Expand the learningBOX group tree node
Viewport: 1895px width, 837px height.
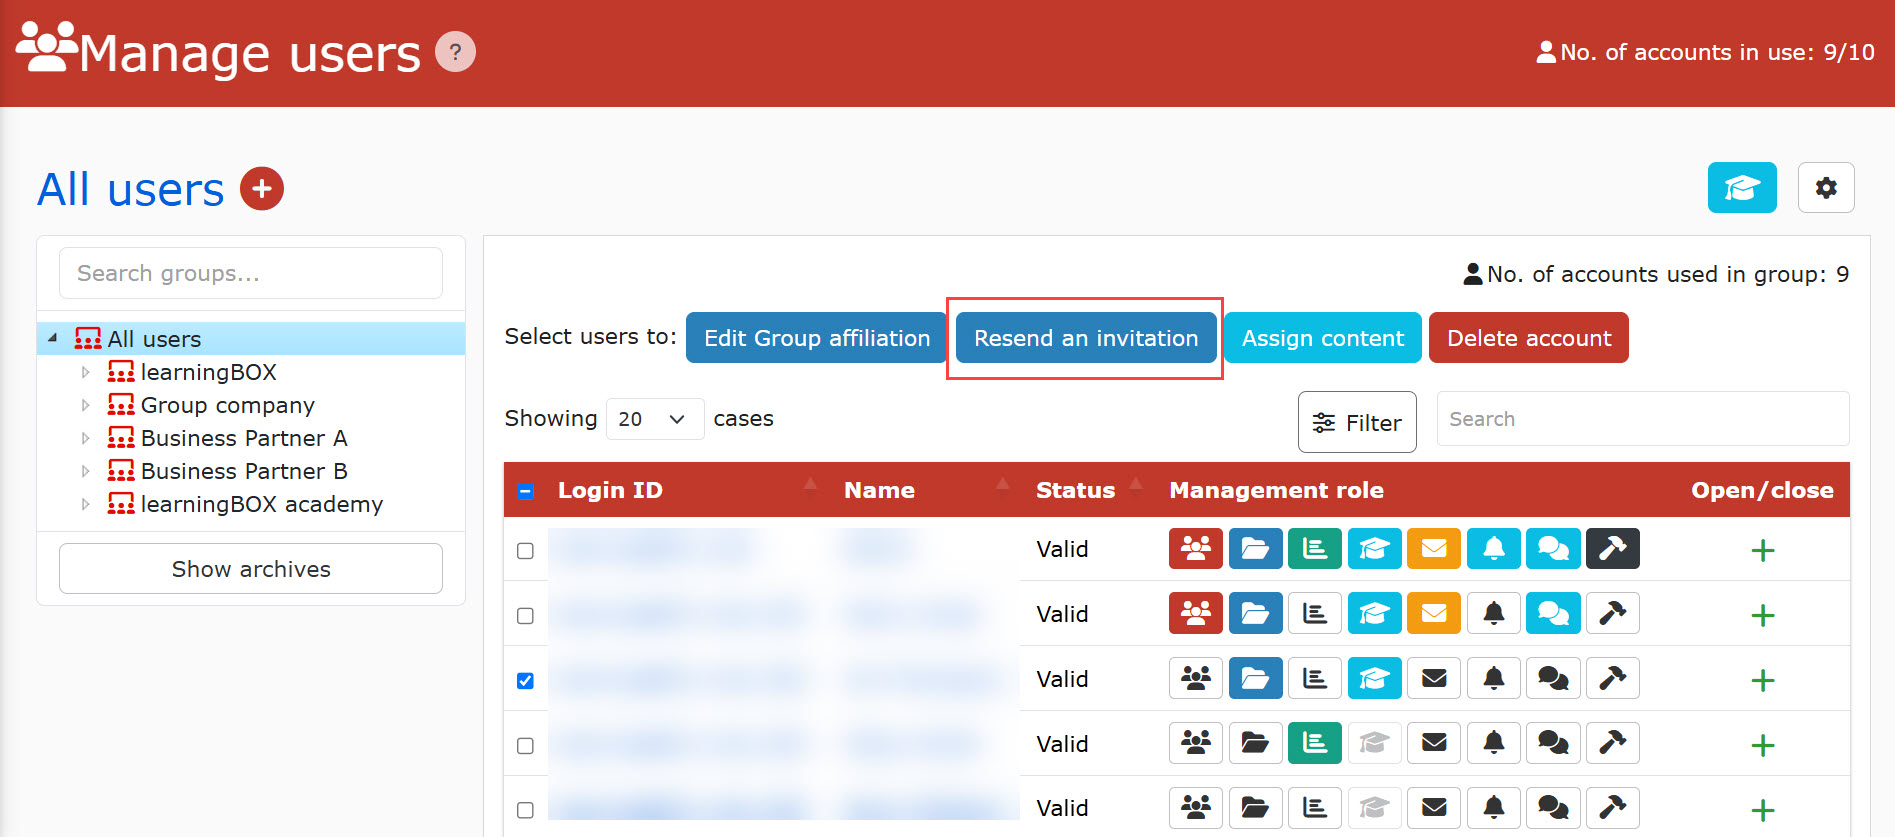pos(85,373)
